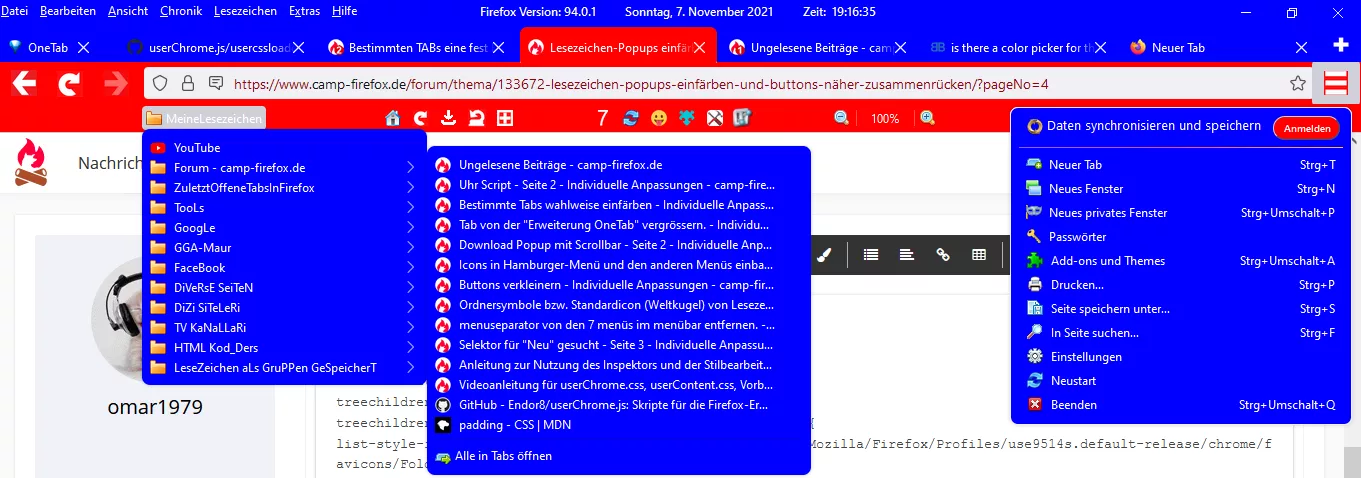Click the chain link icon in the editor toolbar

click(942, 255)
